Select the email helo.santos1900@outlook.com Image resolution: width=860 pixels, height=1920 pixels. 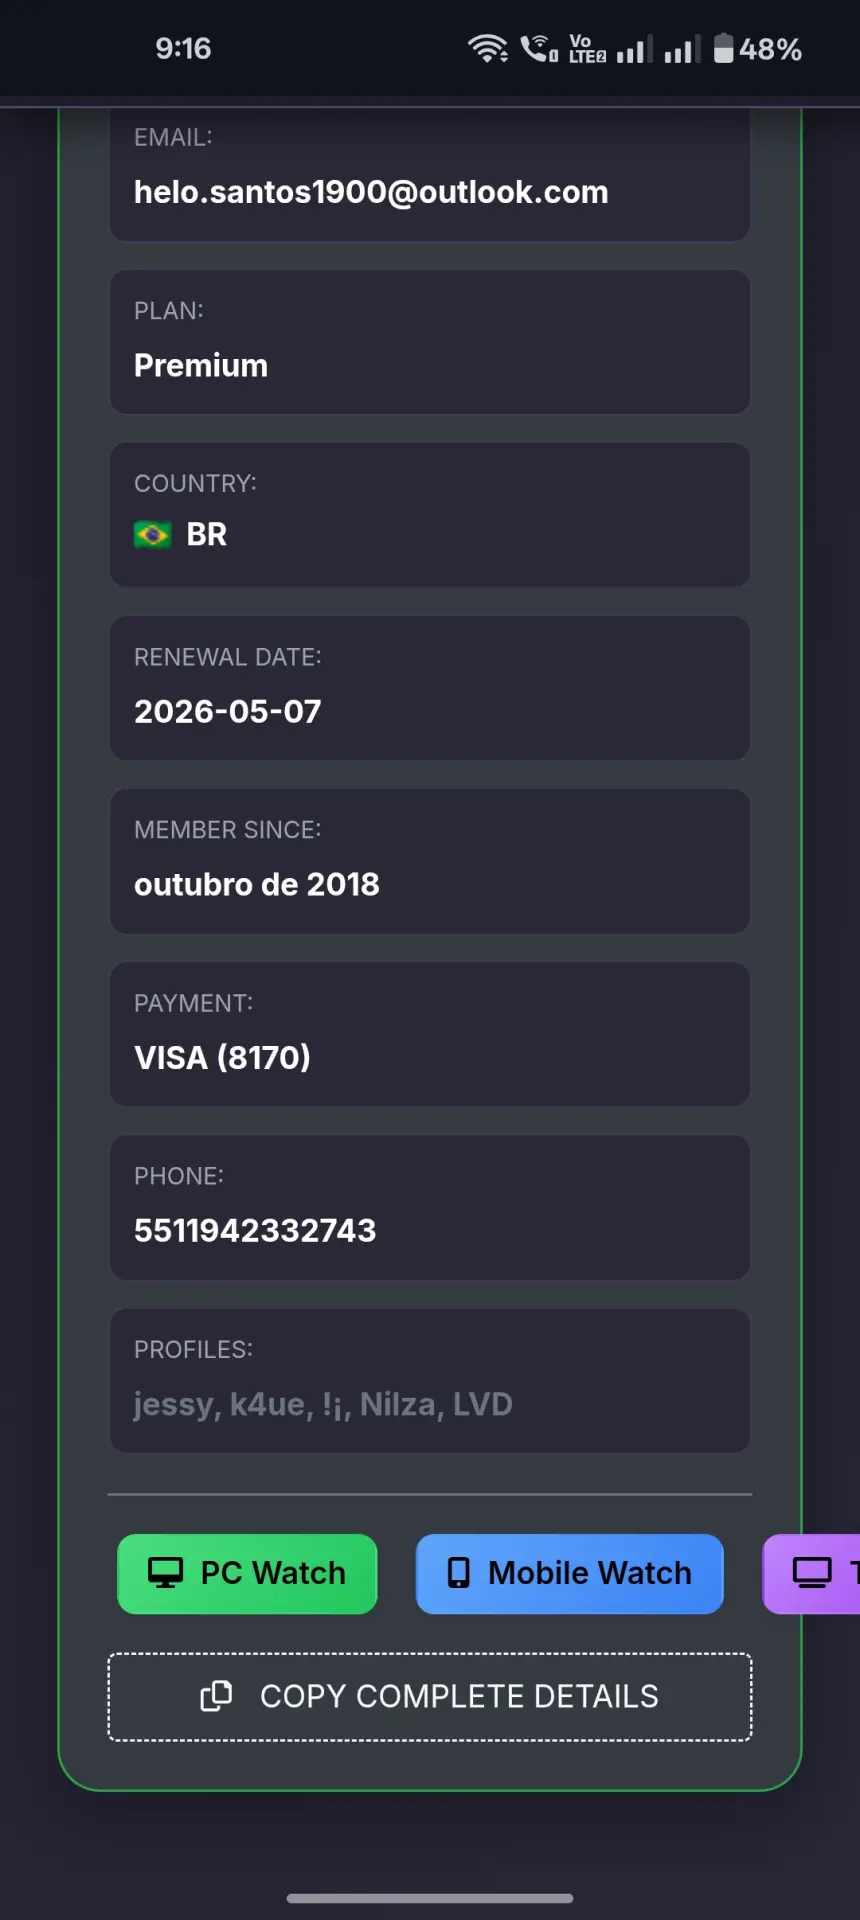point(371,192)
